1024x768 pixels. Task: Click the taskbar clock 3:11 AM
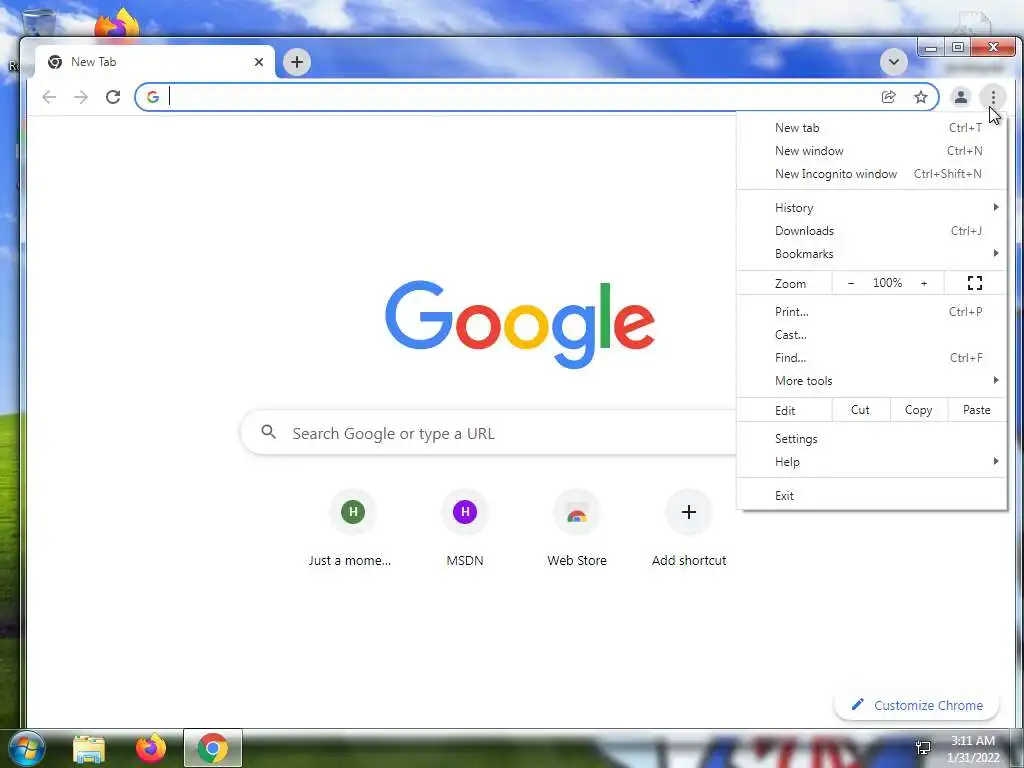tap(972, 741)
